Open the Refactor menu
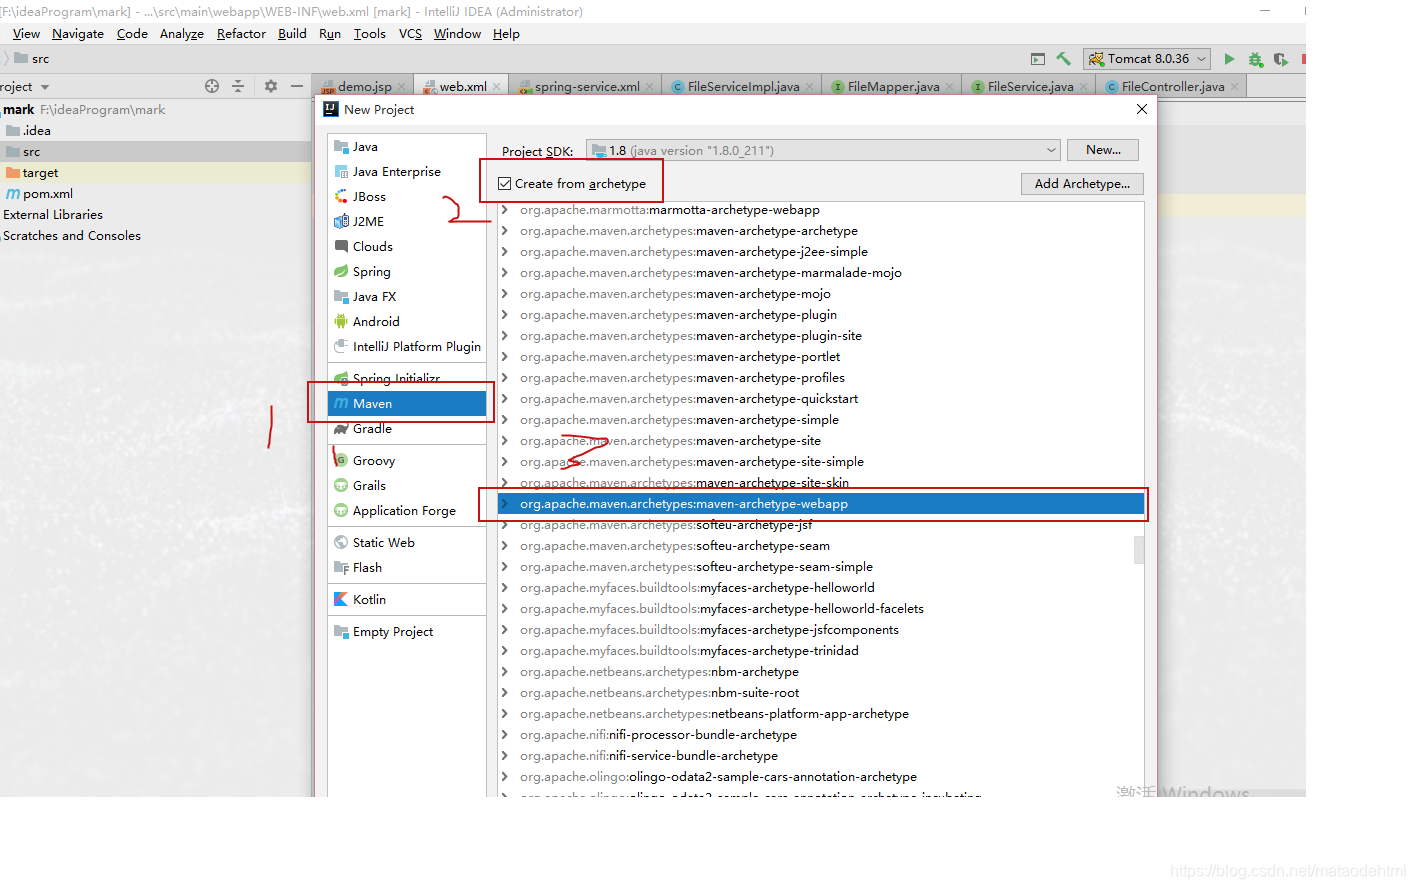The width and height of the screenshot is (1415, 889). tap(241, 34)
